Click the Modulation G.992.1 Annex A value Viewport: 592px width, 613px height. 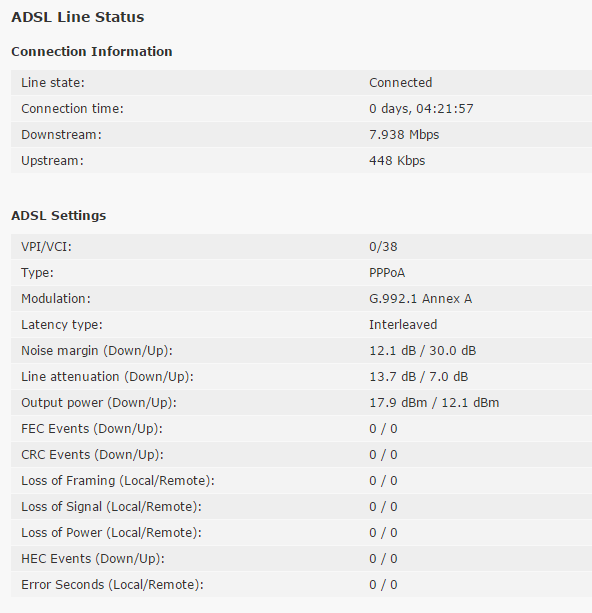[420, 299]
